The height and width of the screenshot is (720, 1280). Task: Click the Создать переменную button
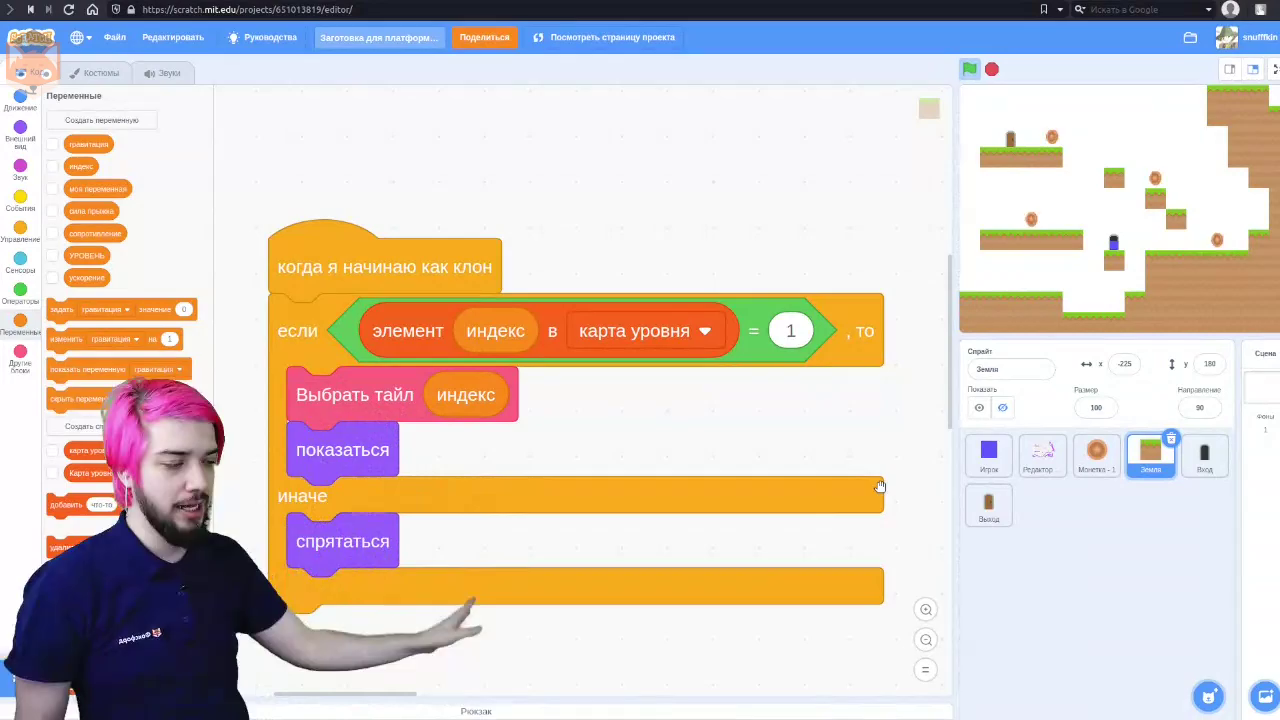(101, 120)
